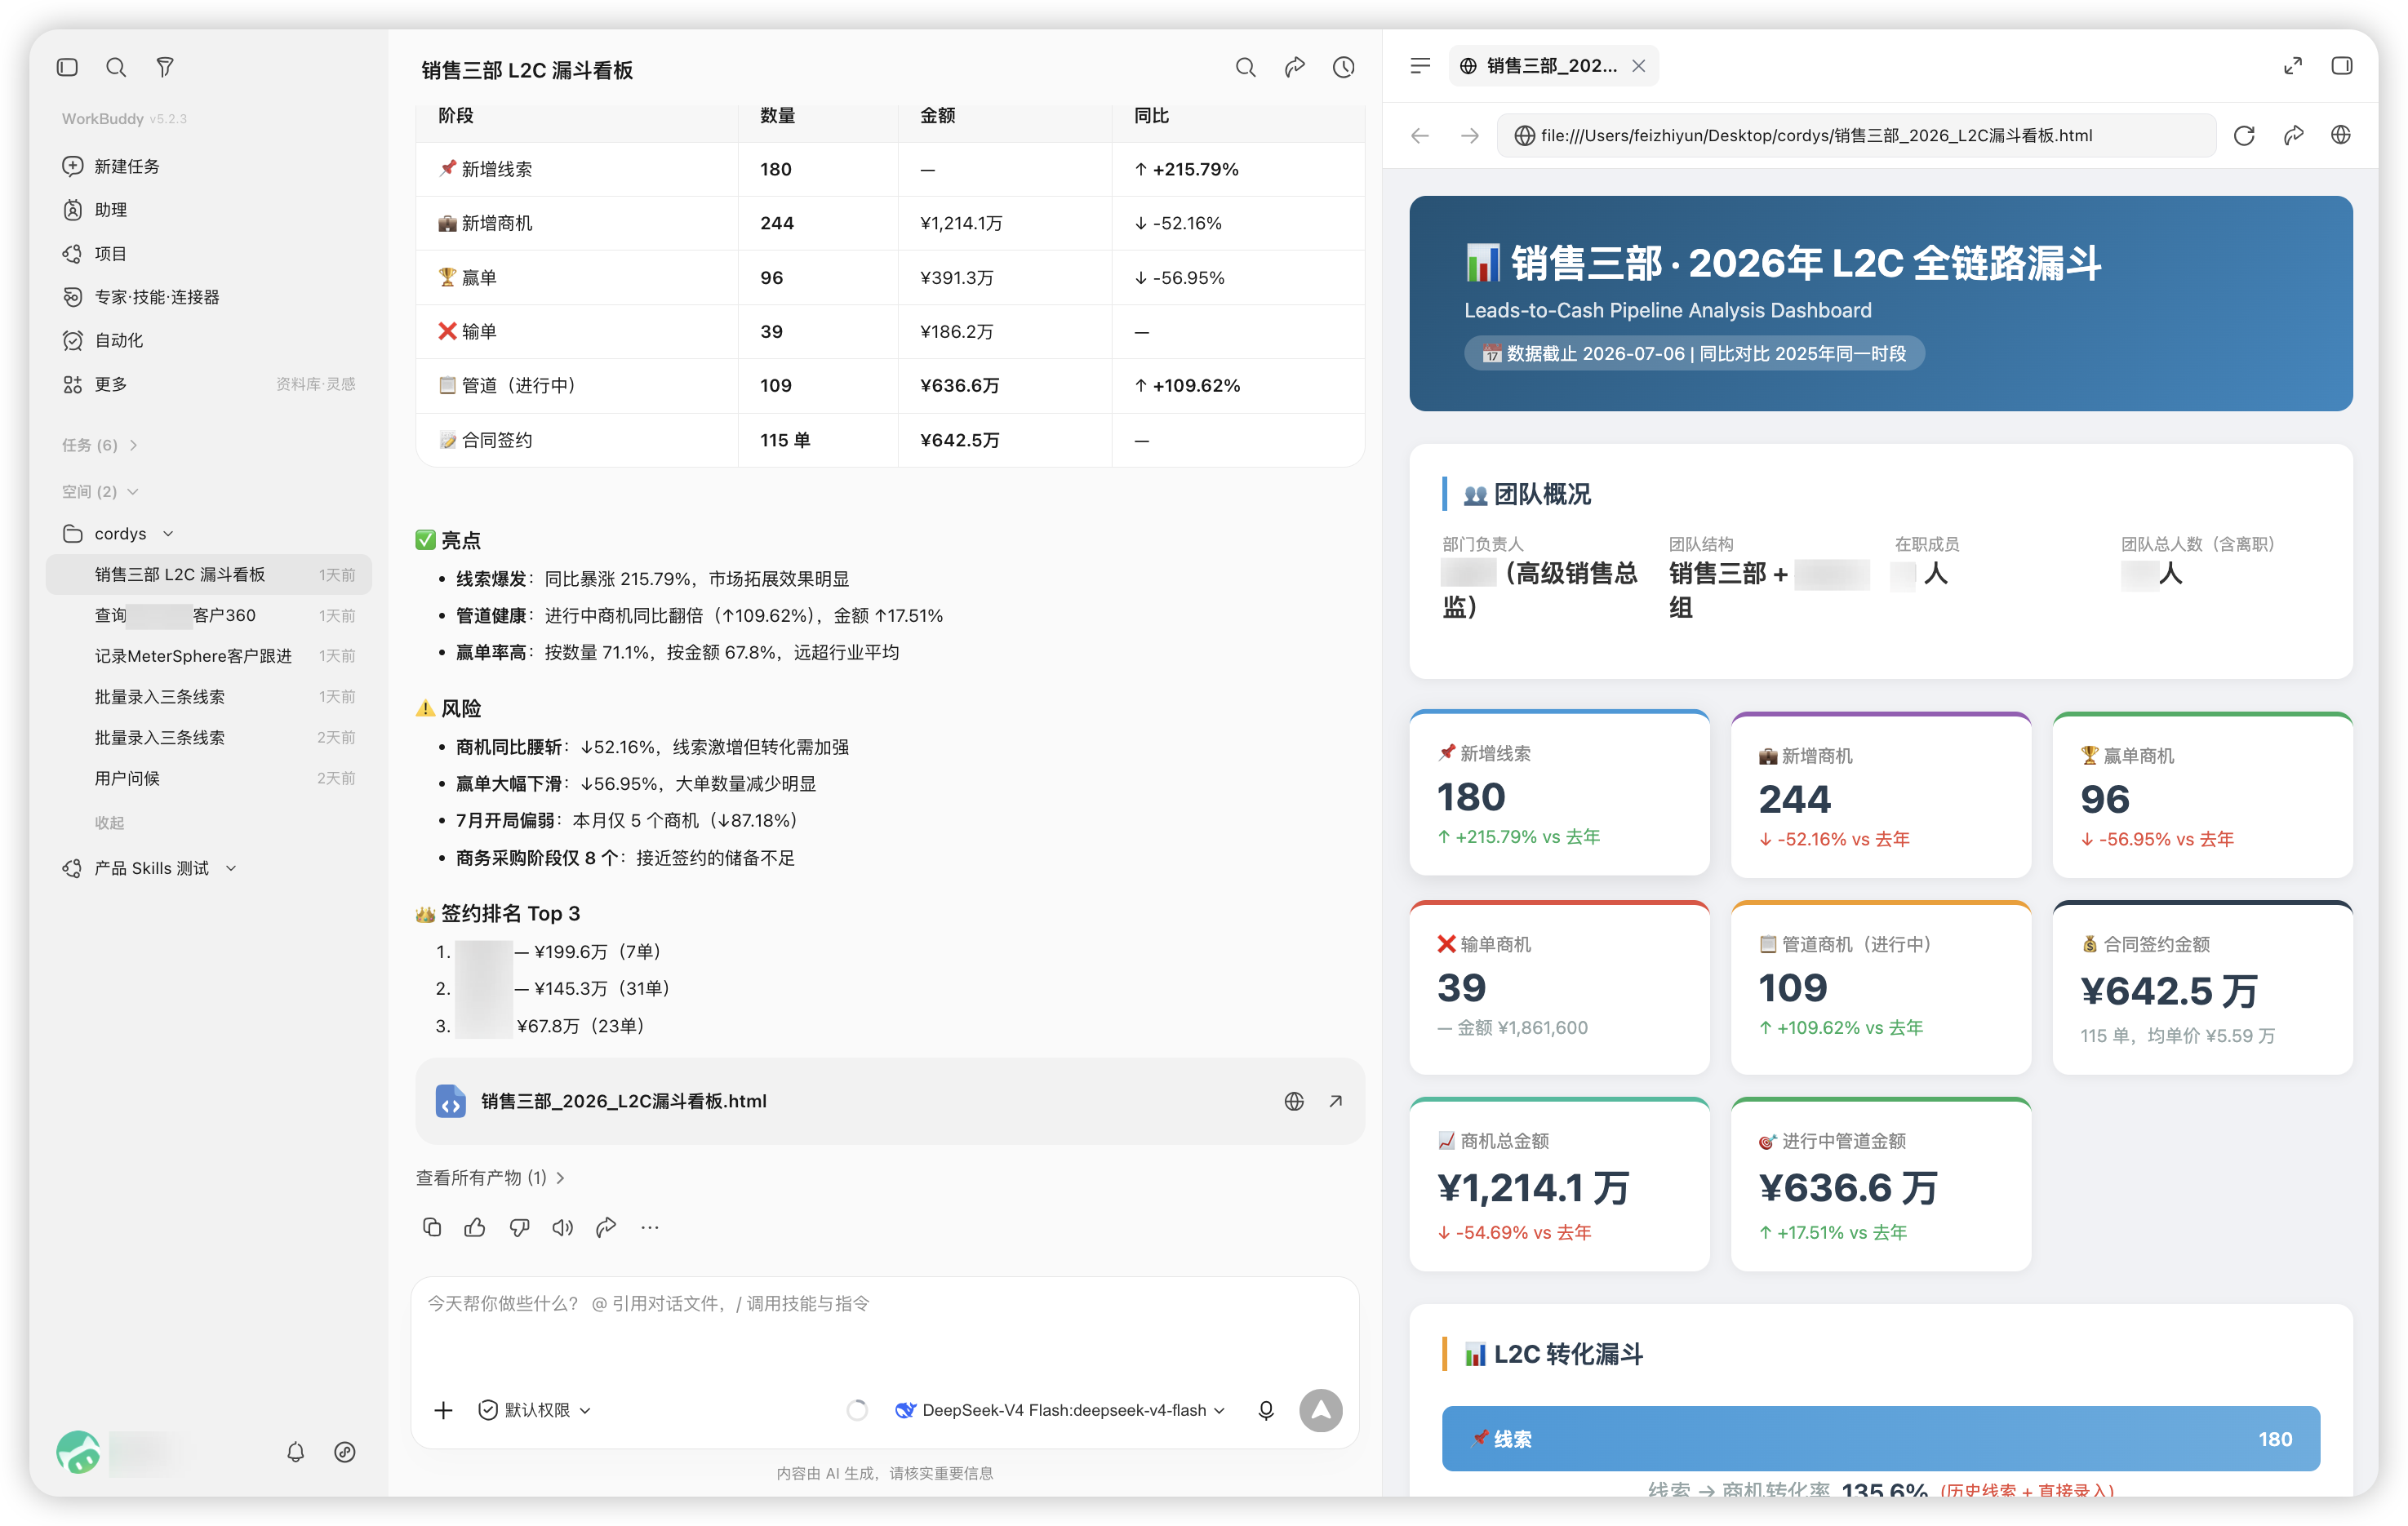Image resolution: width=2408 pixels, height=1526 pixels.
Task: Click the 新增商机 244 card
Action: (1881, 795)
